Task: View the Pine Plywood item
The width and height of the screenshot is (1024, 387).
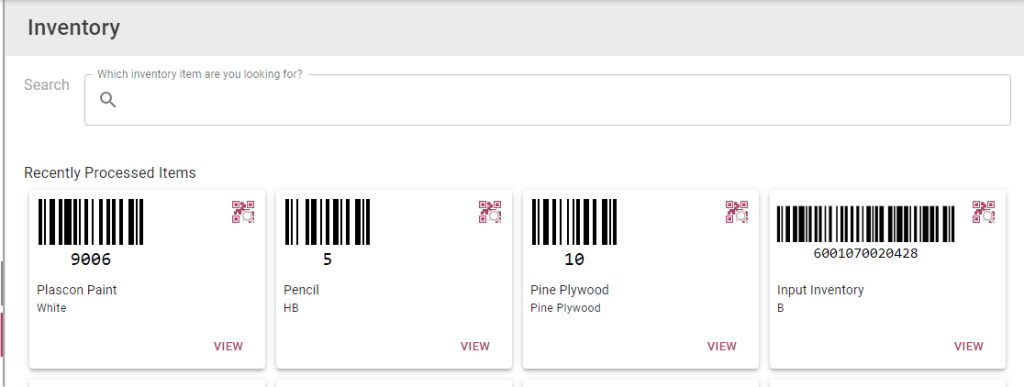Action: tap(722, 347)
